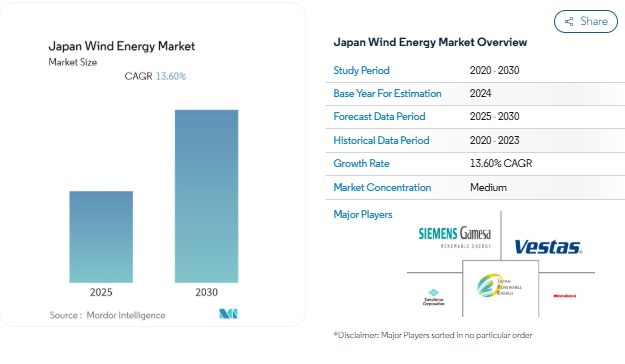Image resolution: width=625 pixels, height=364 pixels.
Task: Click the 2025 market size bar
Action: (x=101, y=237)
